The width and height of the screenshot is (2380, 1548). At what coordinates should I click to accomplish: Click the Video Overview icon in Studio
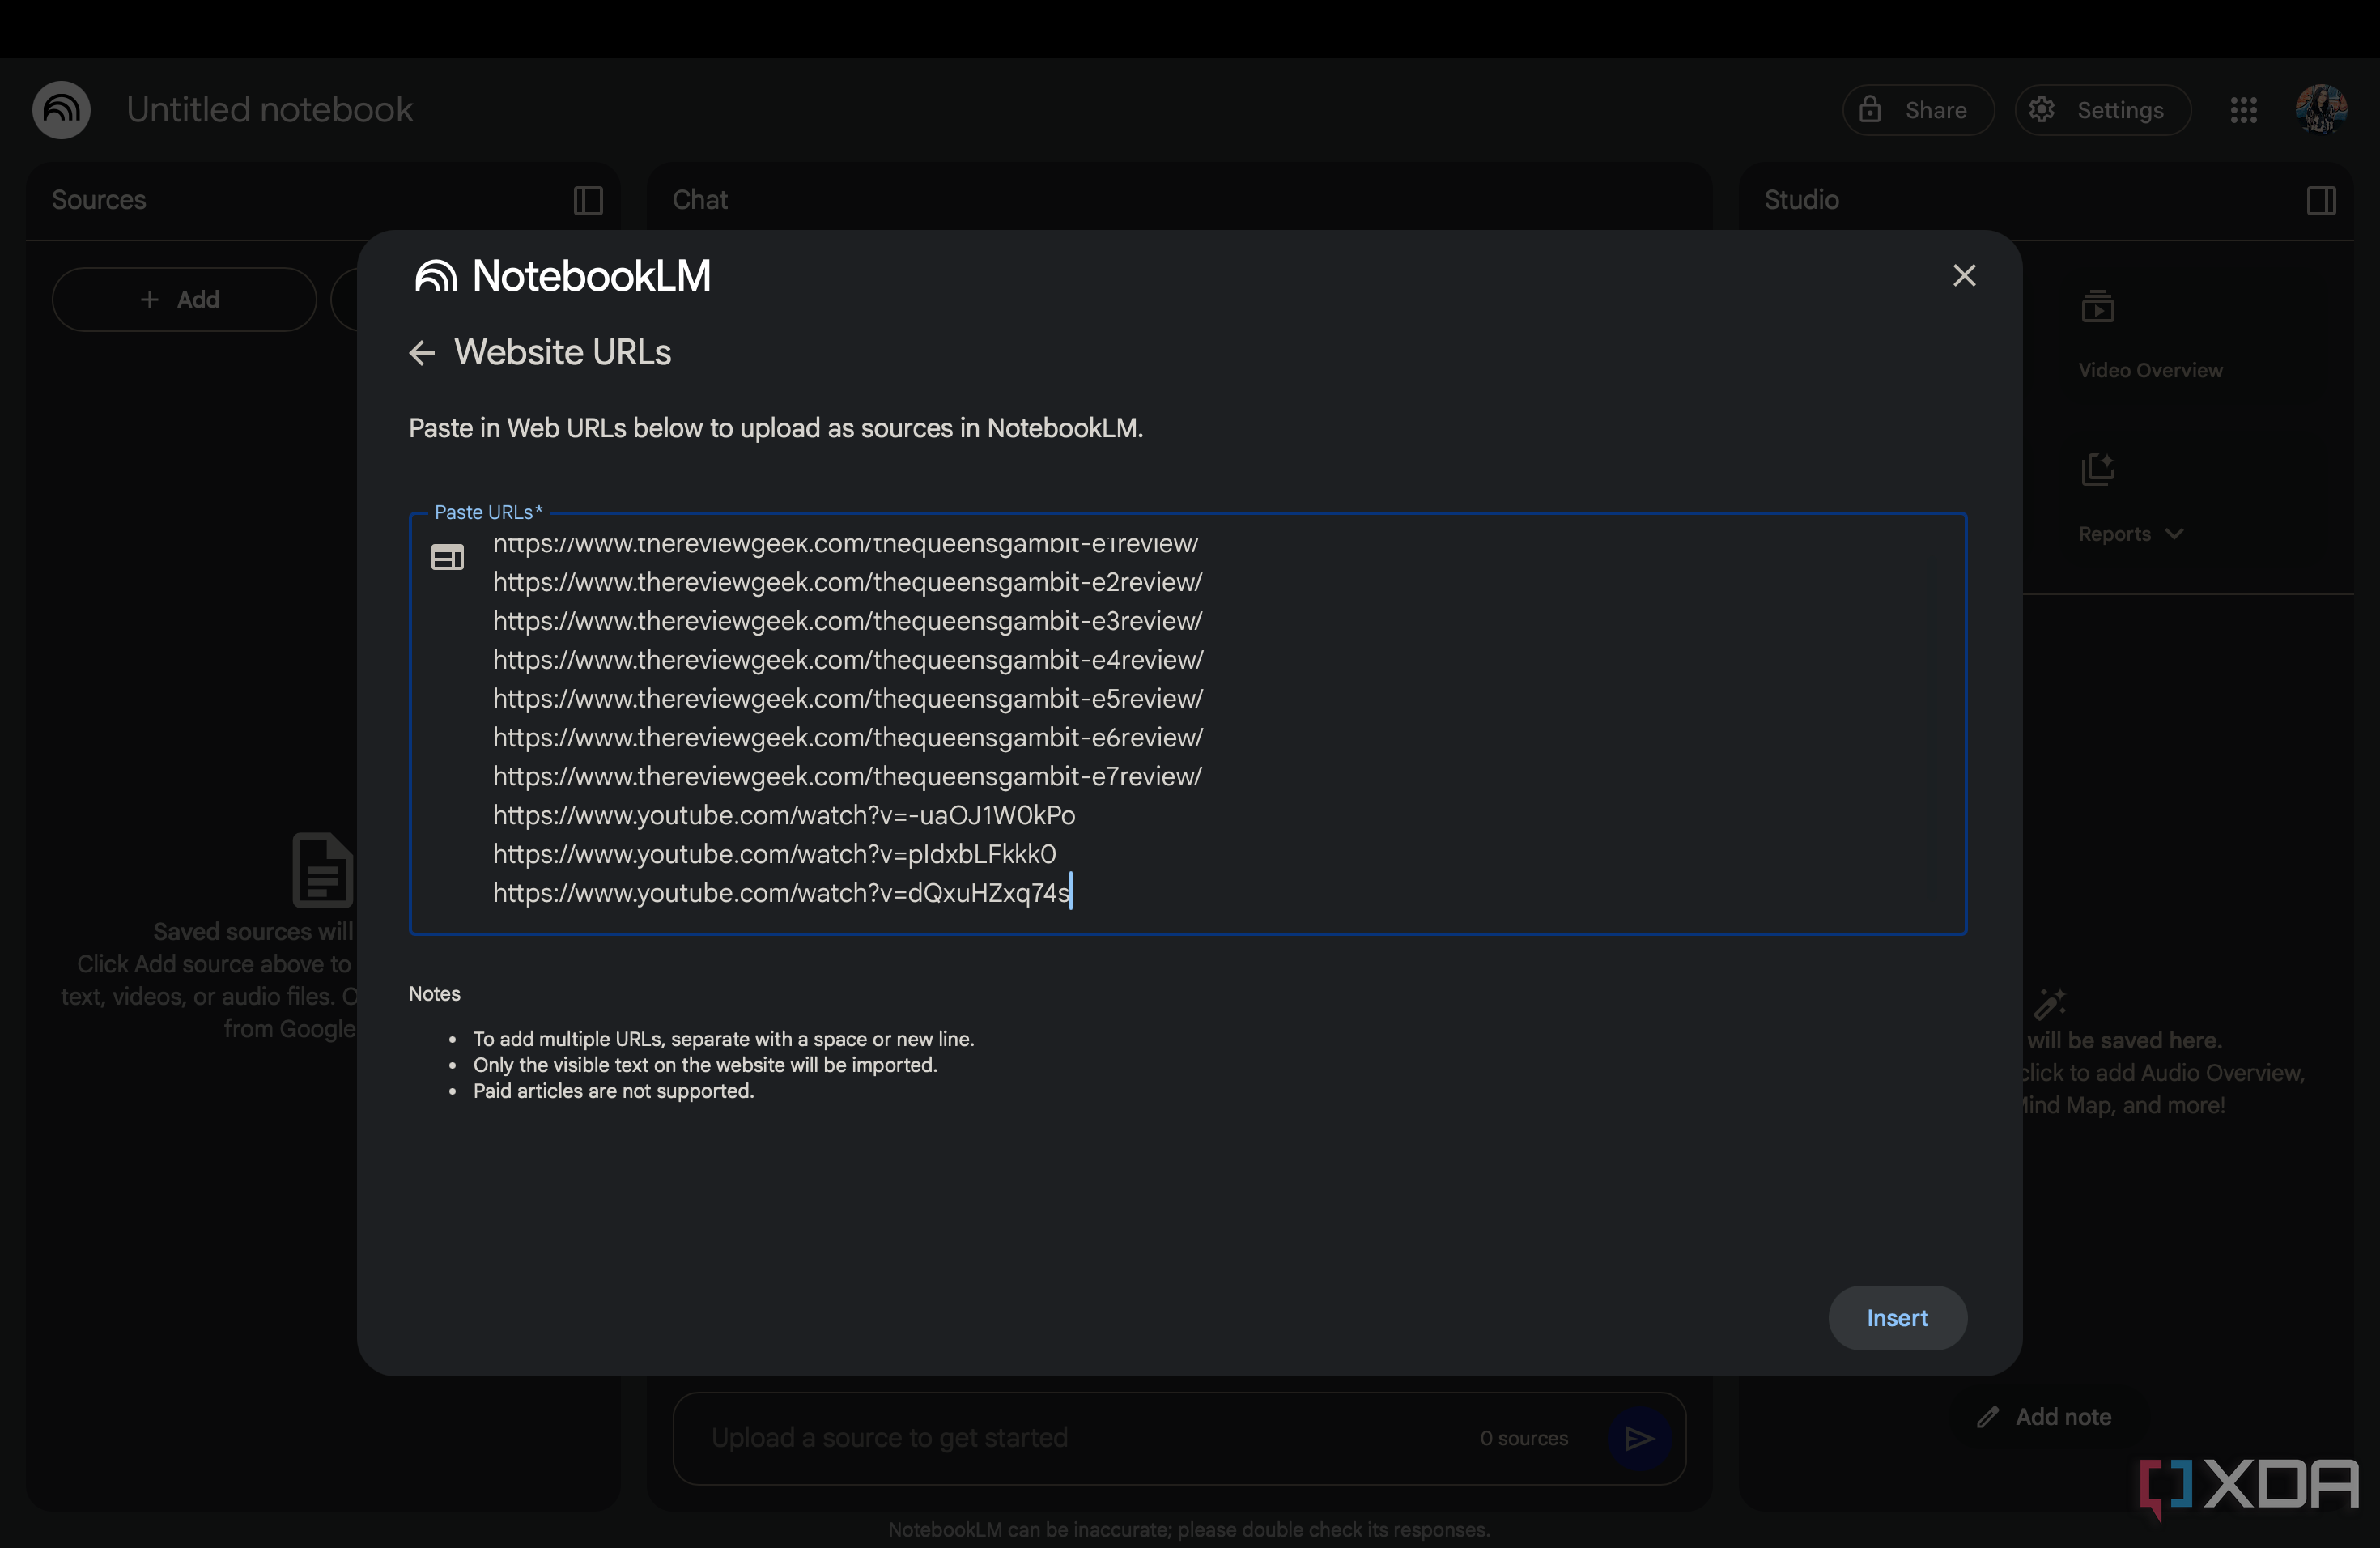(x=2097, y=307)
